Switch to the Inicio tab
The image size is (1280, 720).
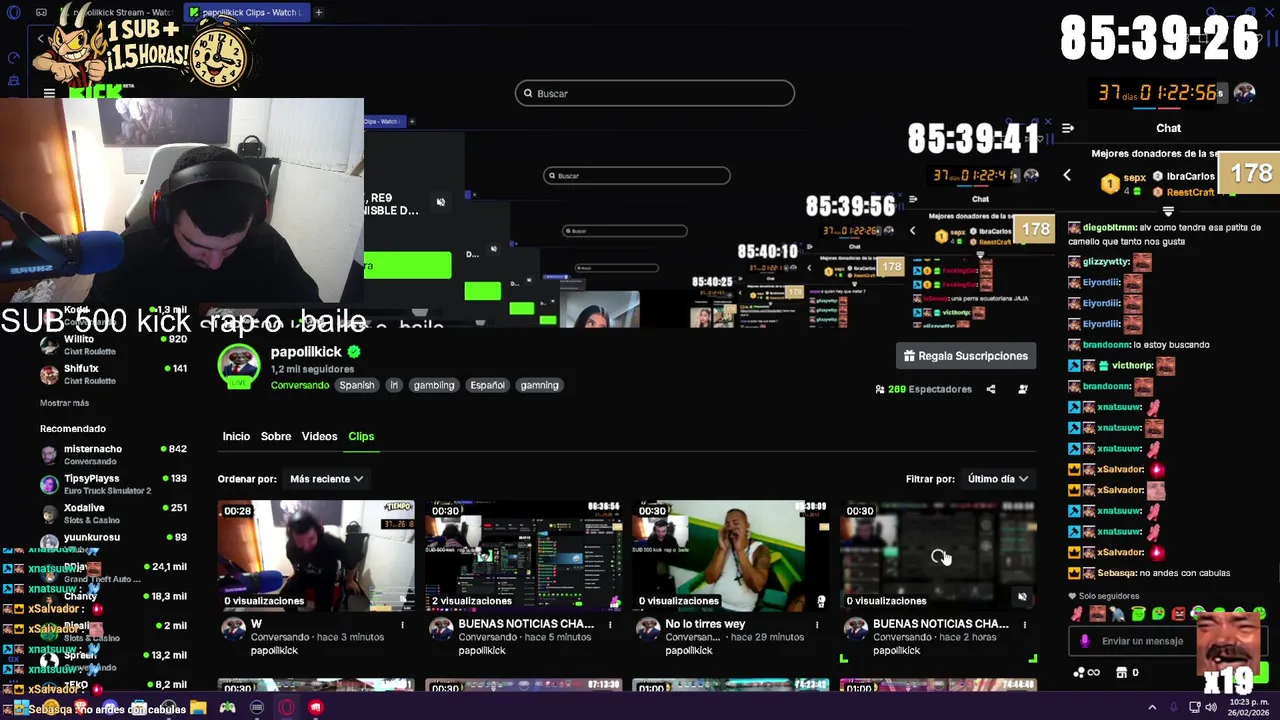click(236, 436)
